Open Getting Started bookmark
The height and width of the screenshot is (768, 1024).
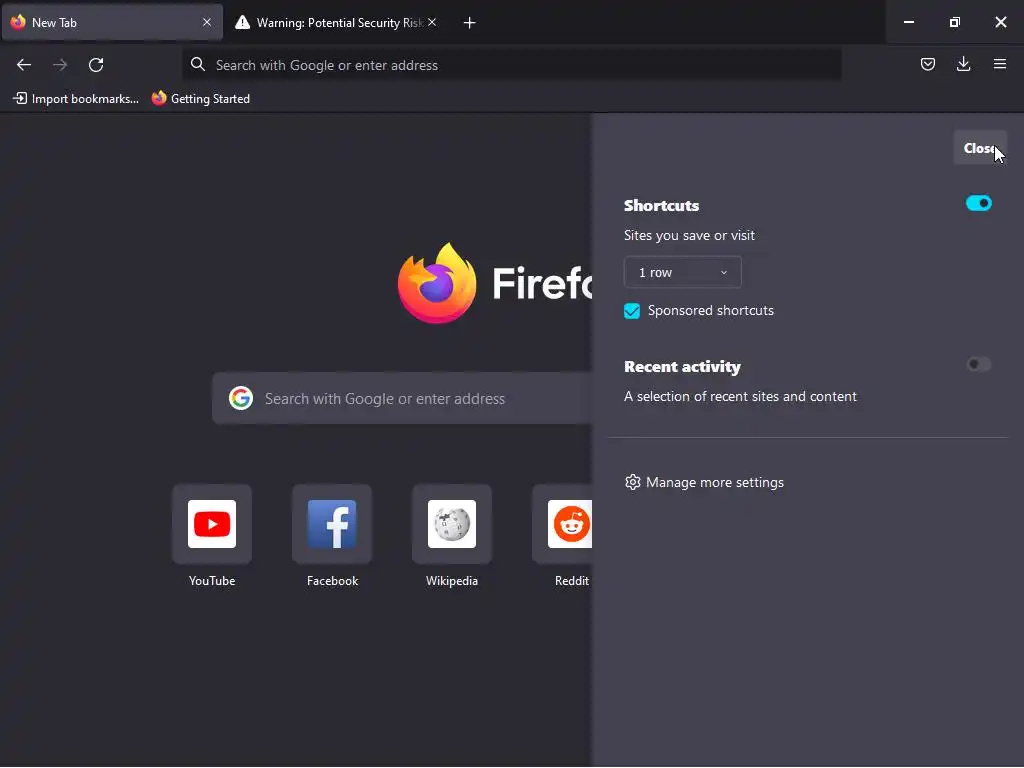(201, 99)
